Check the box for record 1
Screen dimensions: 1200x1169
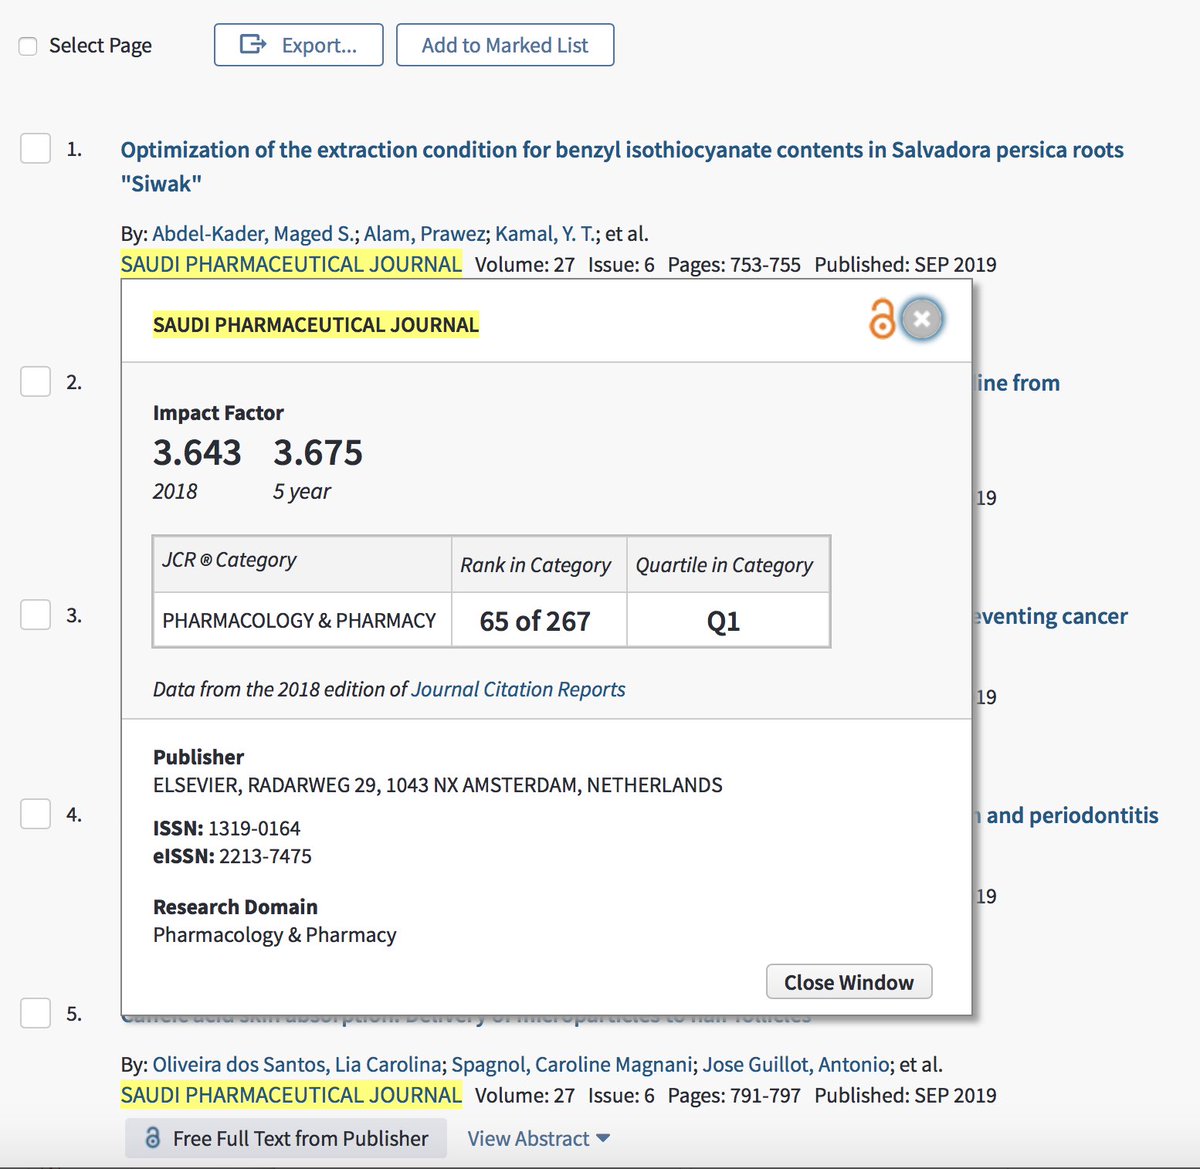(x=36, y=148)
